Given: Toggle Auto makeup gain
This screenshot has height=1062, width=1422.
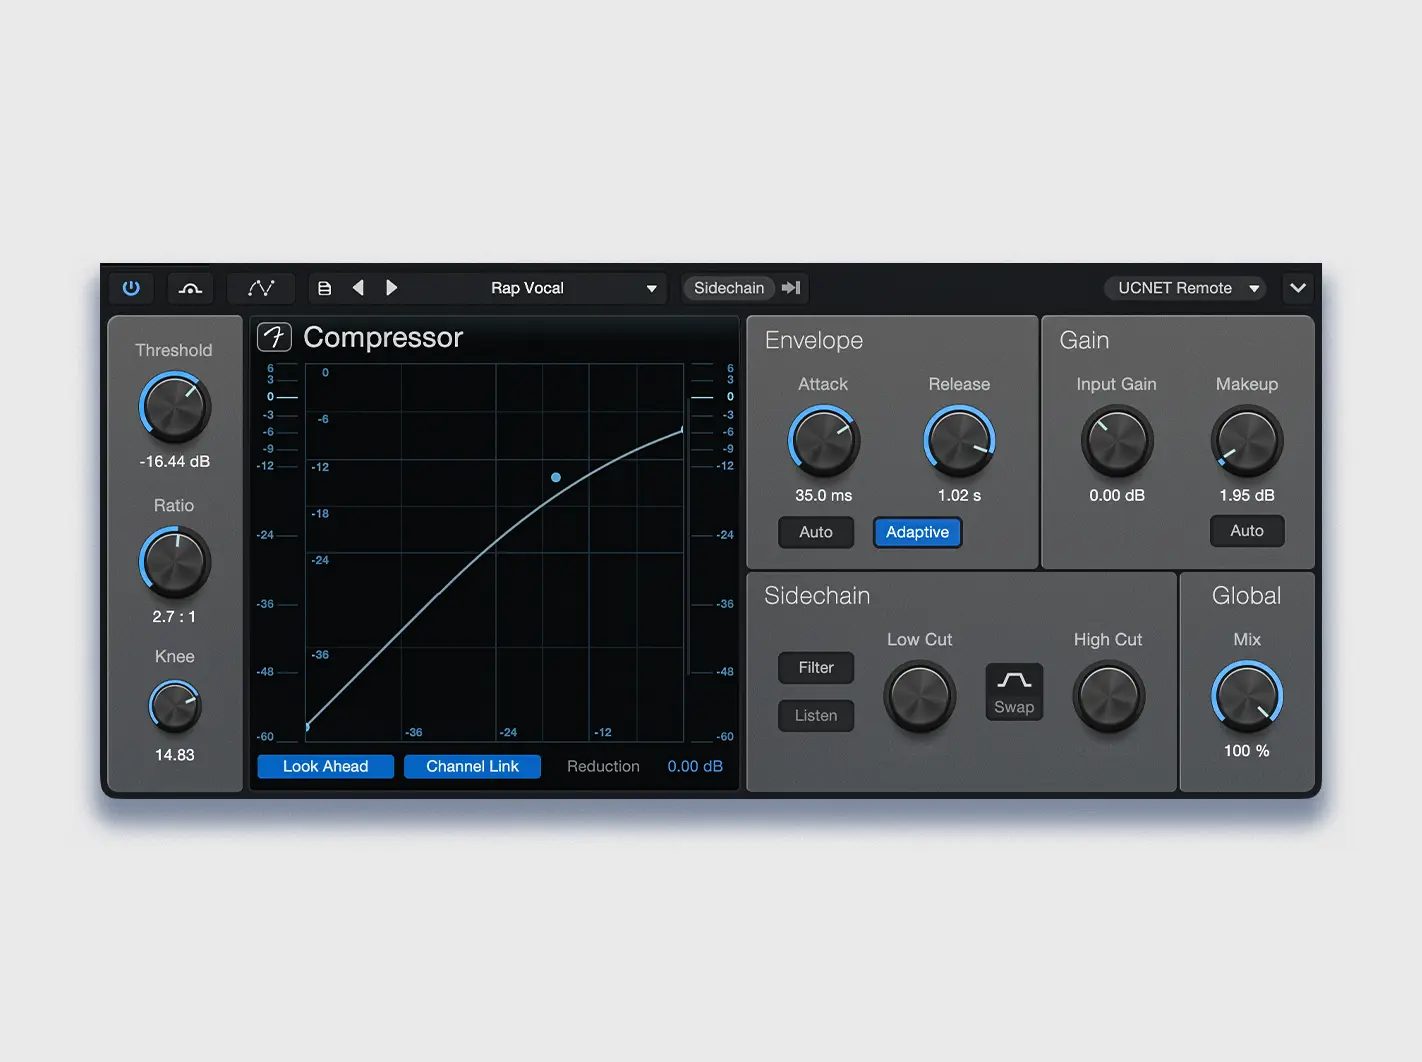Looking at the screenshot, I should point(1246,531).
